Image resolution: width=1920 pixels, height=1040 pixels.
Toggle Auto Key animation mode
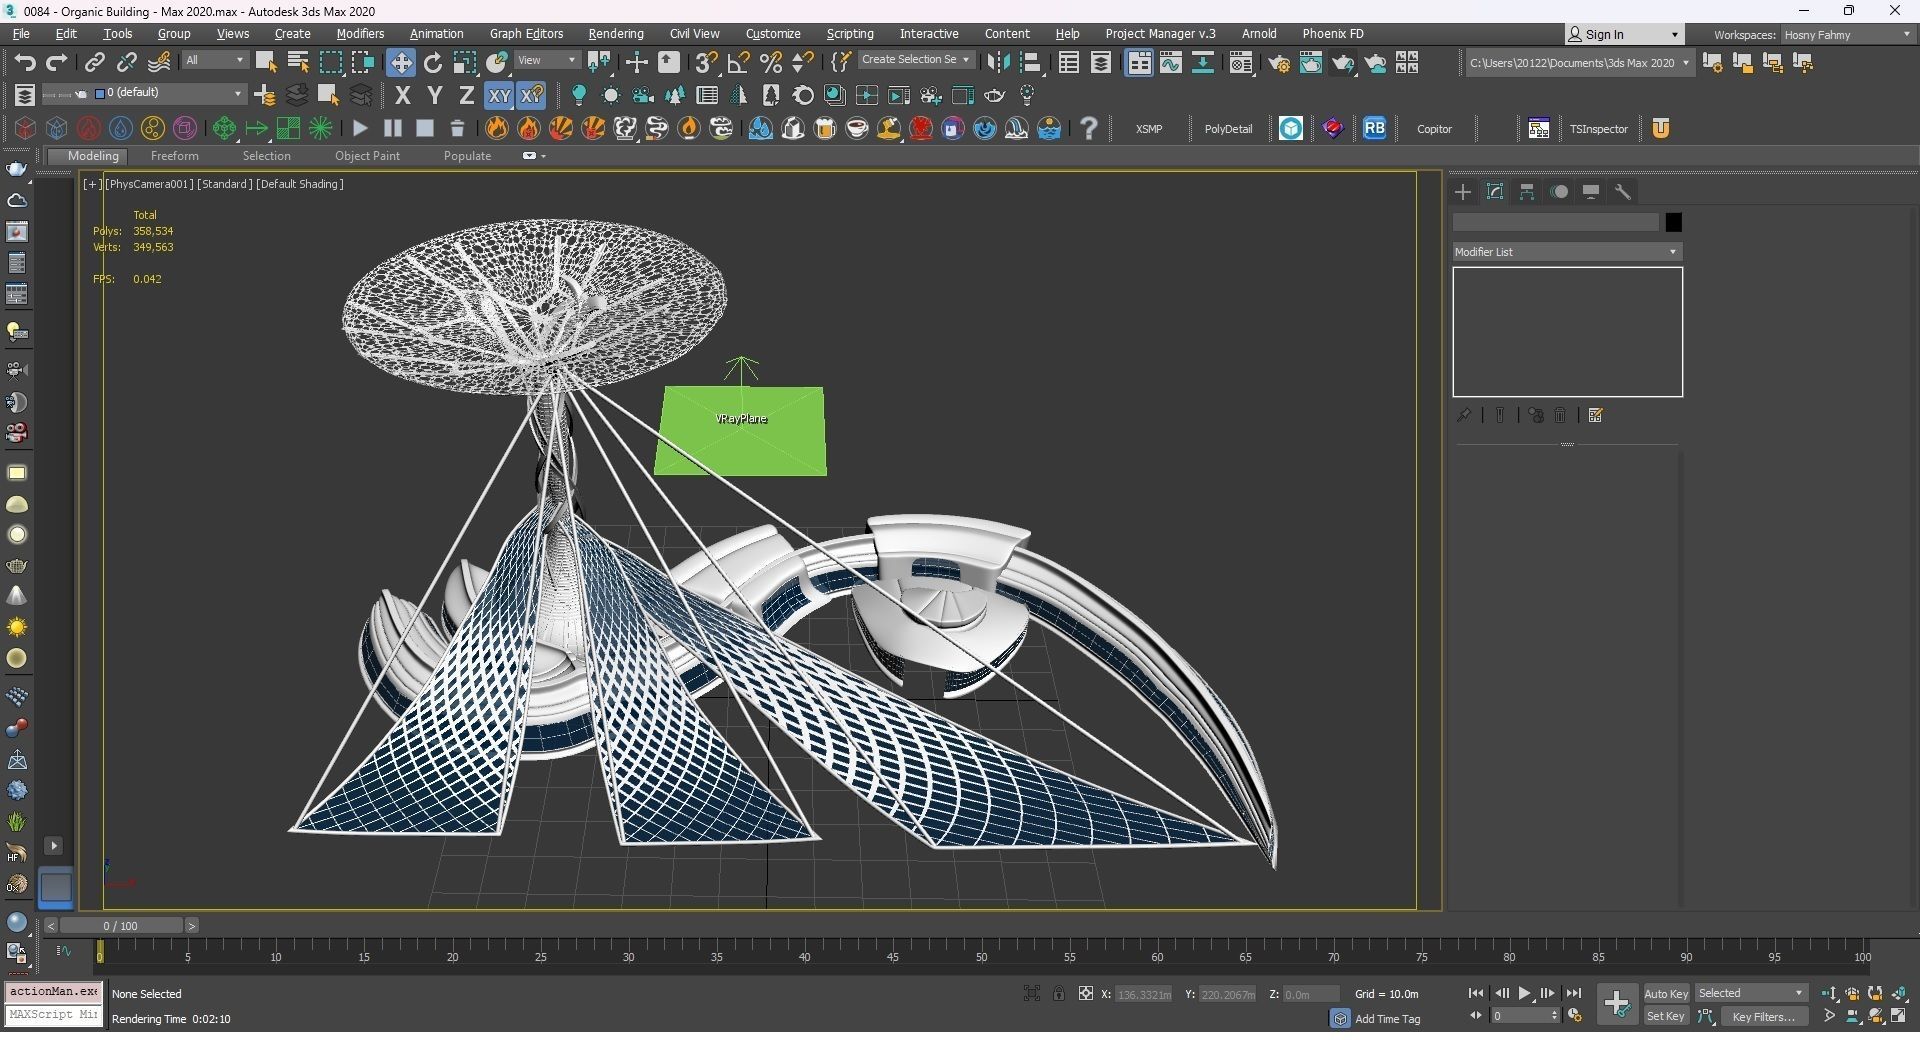[1665, 993]
